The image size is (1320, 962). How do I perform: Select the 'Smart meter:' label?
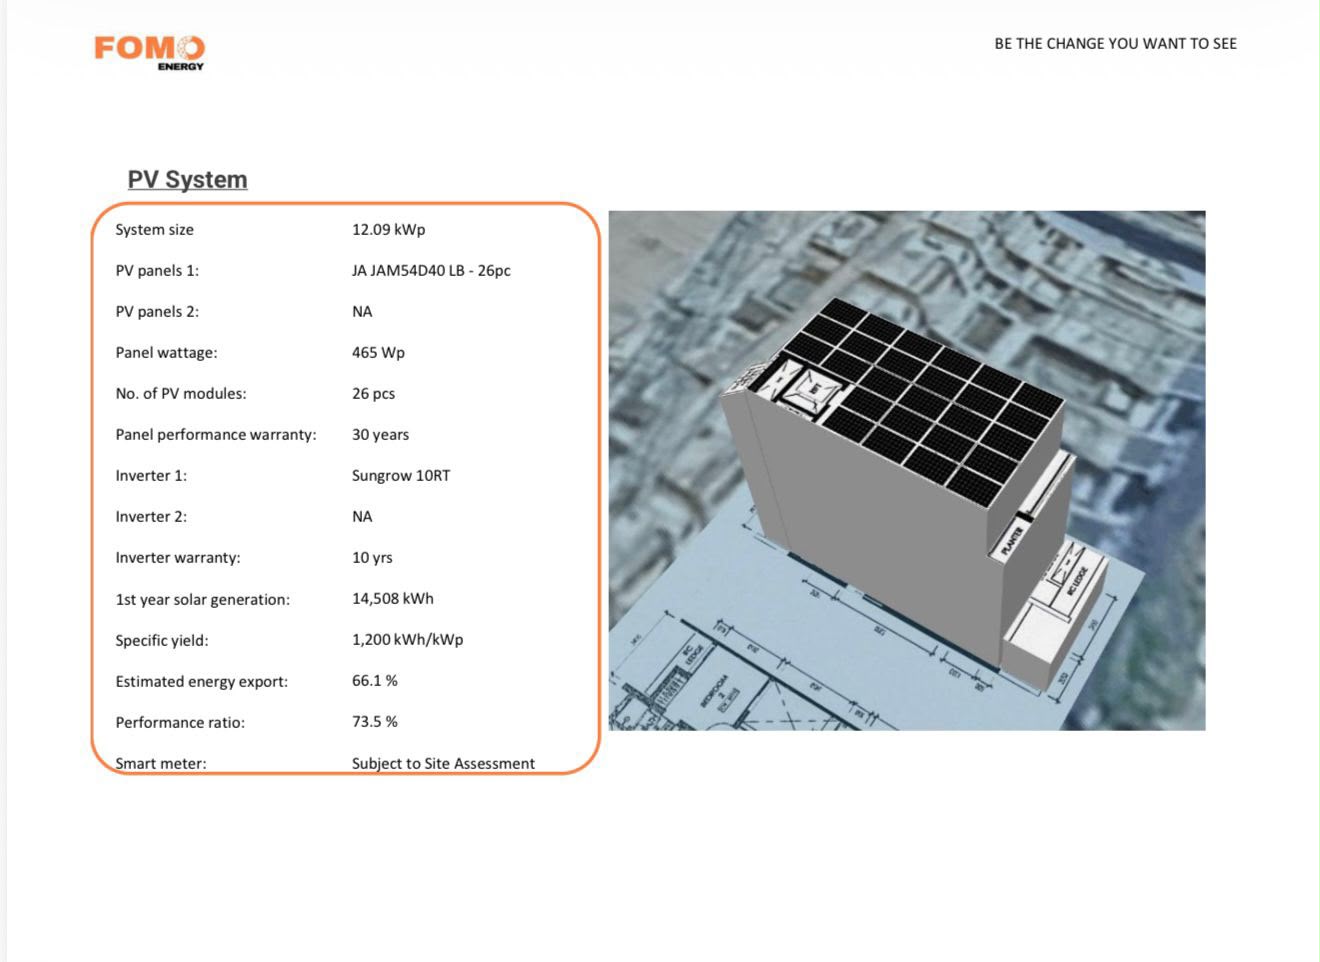click(x=161, y=764)
